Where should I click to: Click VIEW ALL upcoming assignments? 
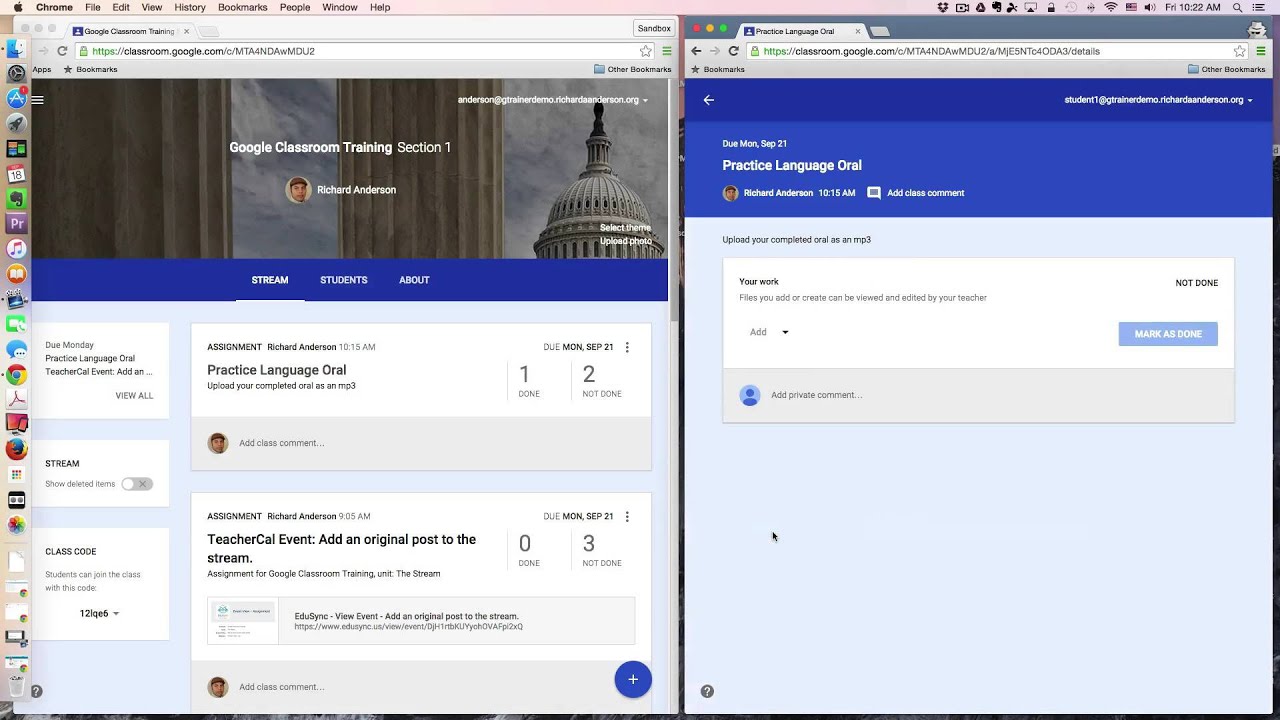(x=134, y=396)
